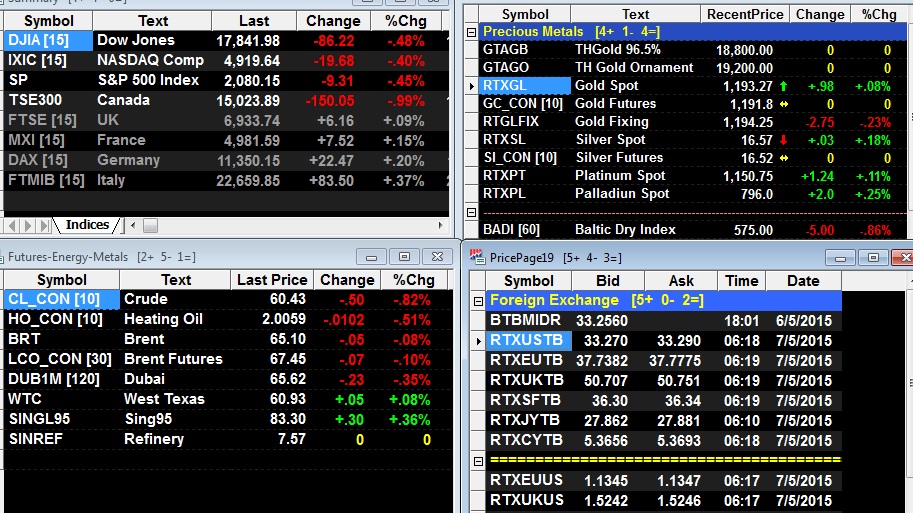
Task: Click the Precious Metals group header
Action: (x=693, y=32)
